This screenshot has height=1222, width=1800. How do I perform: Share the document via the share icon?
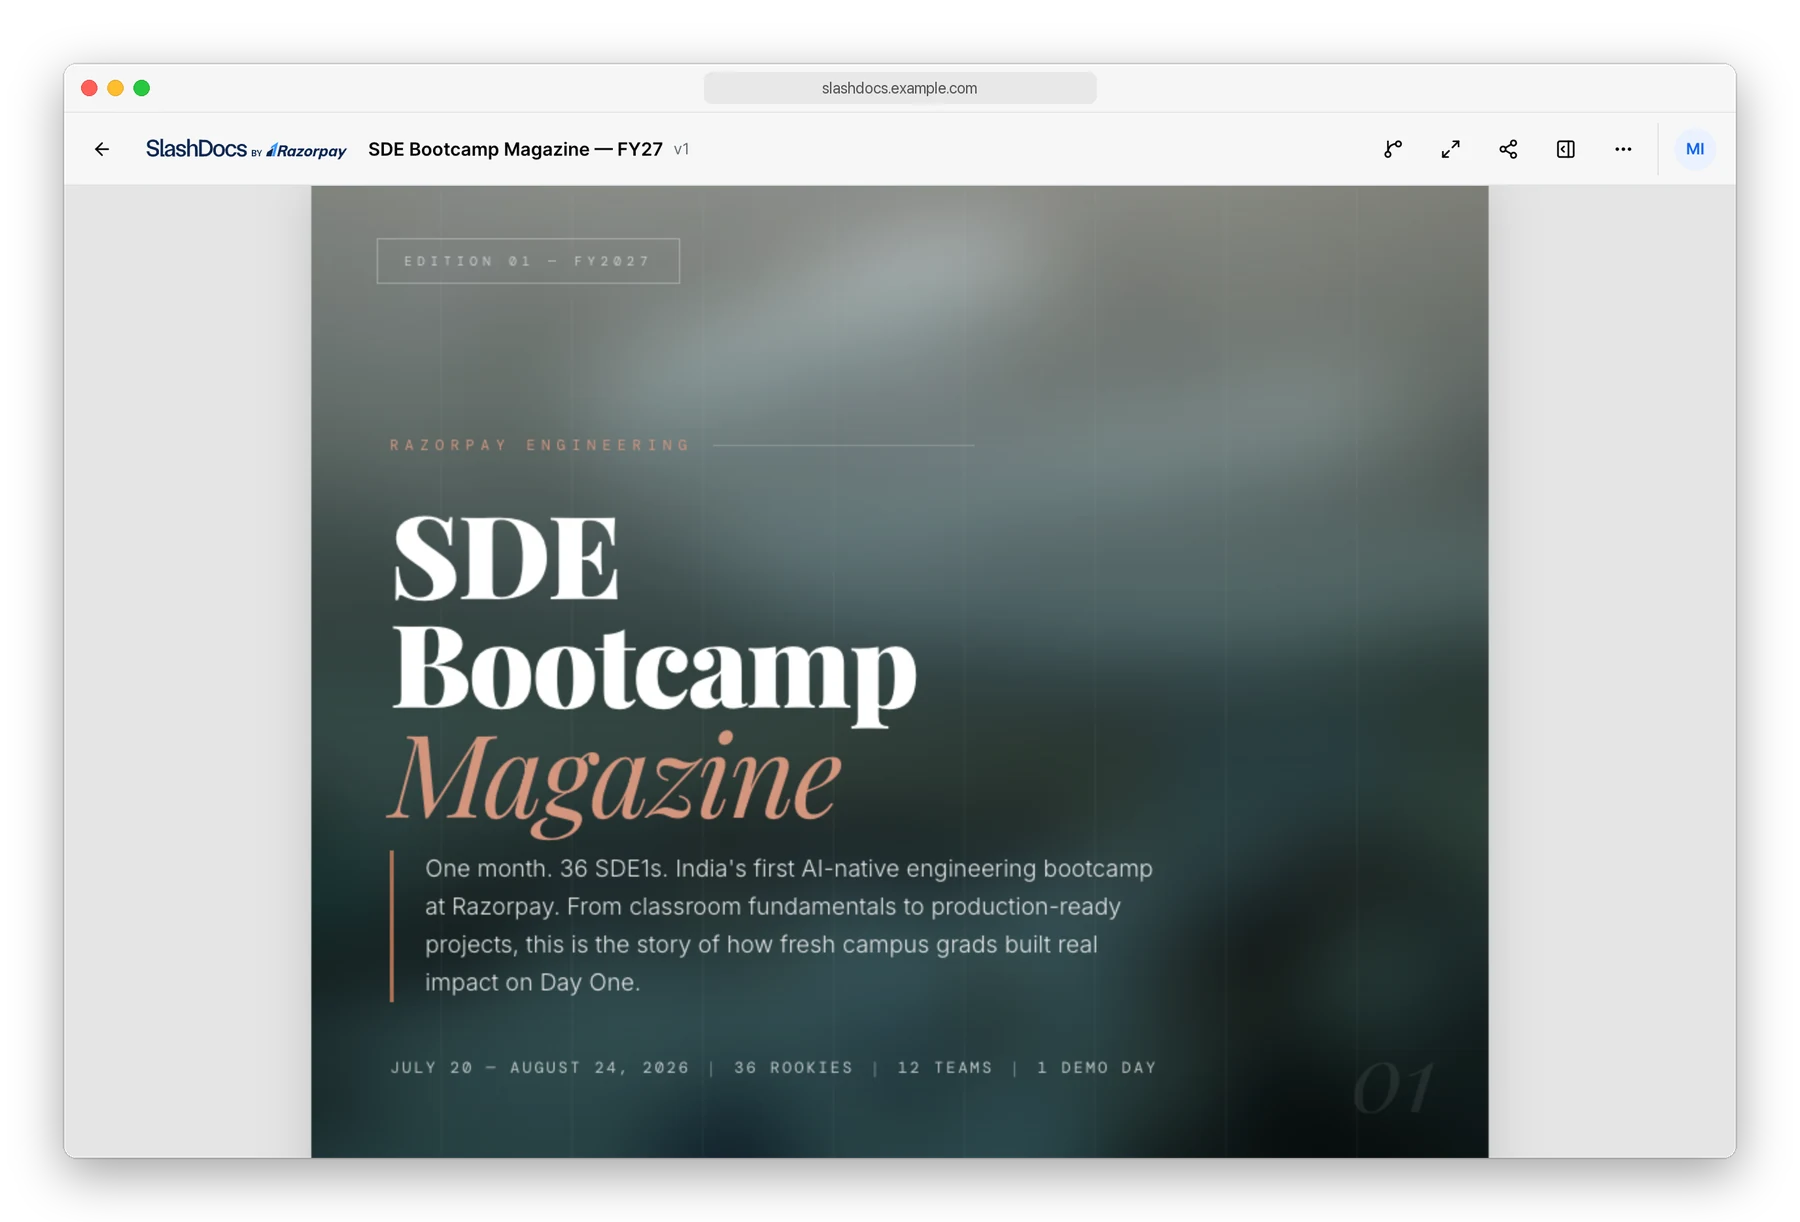coord(1508,149)
